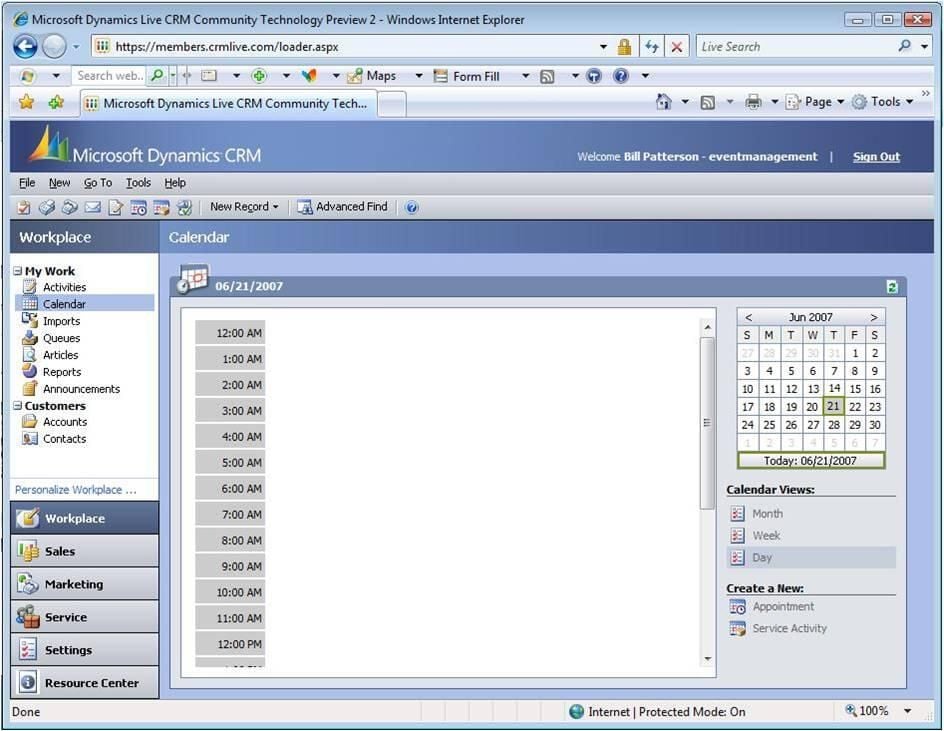
Task: Click the Advanced Find binoculars icon
Action: [x=305, y=207]
